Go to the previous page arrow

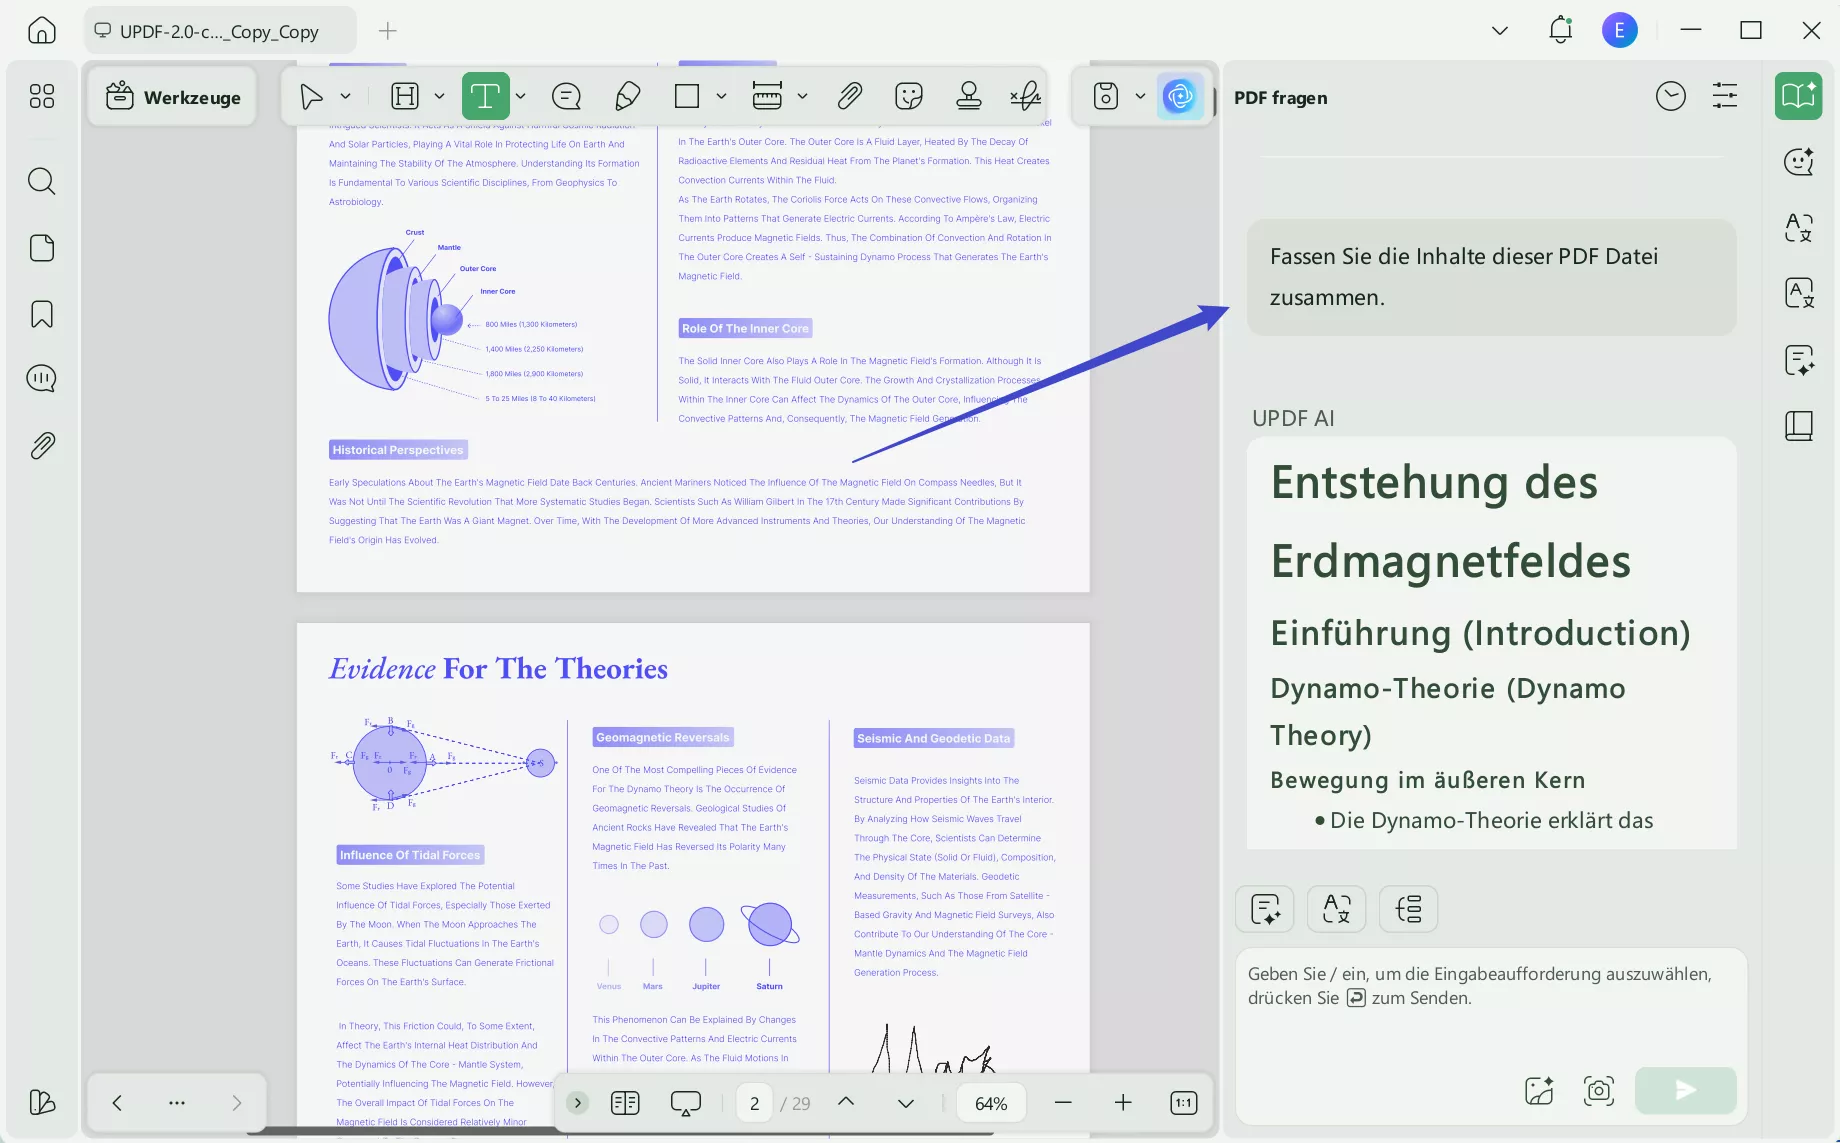tap(846, 1102)
